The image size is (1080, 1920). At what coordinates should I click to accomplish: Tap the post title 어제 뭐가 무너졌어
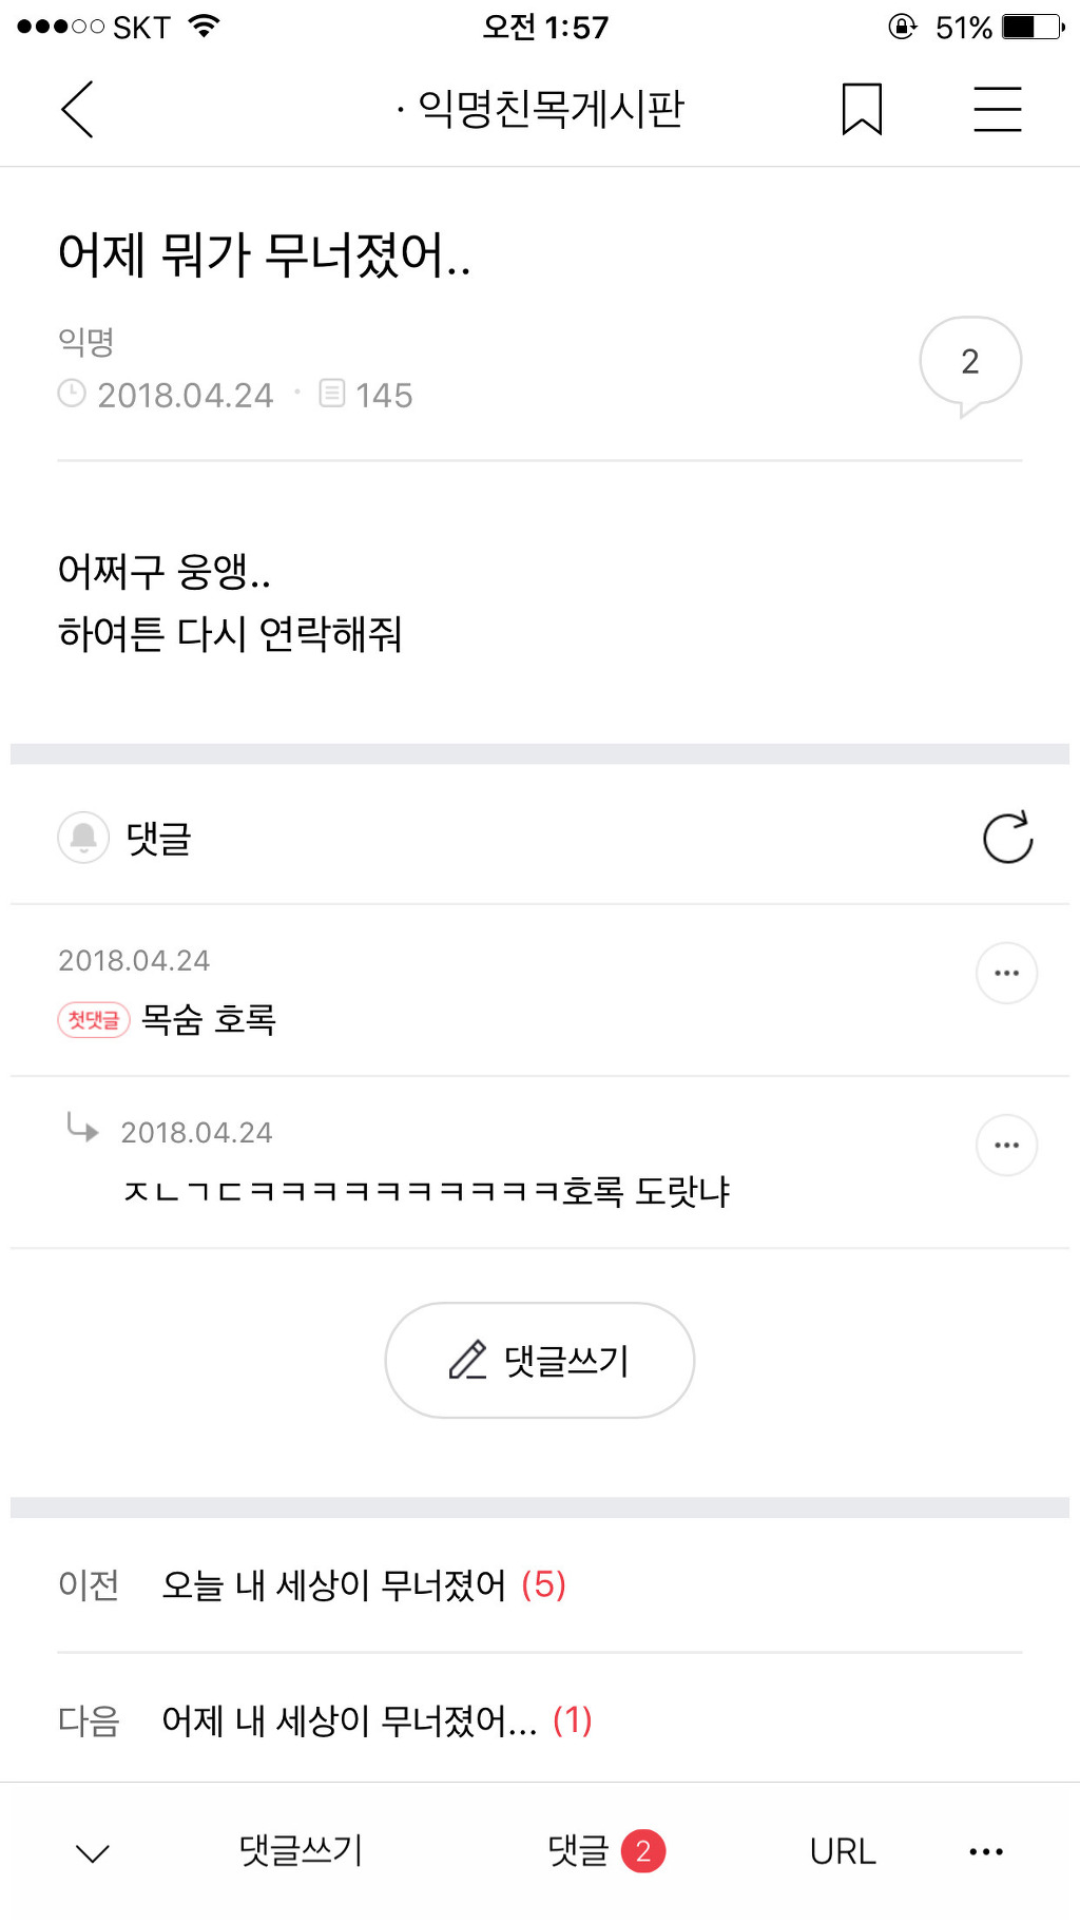click(x=265, y=254)
